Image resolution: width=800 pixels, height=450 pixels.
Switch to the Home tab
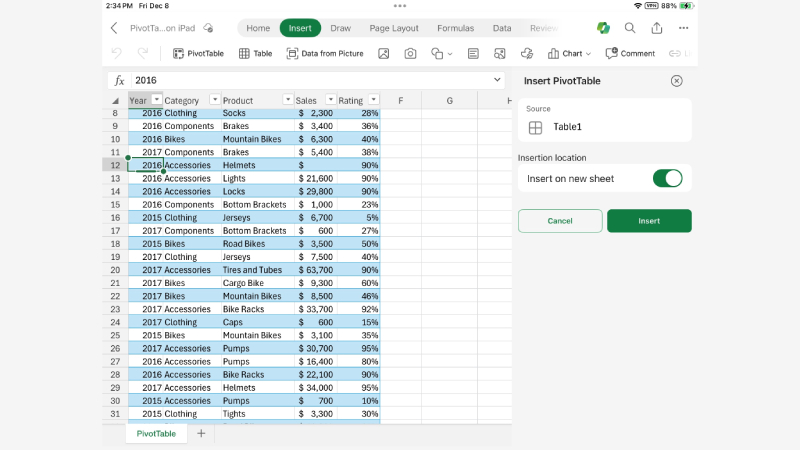click(x=258, y=28)
